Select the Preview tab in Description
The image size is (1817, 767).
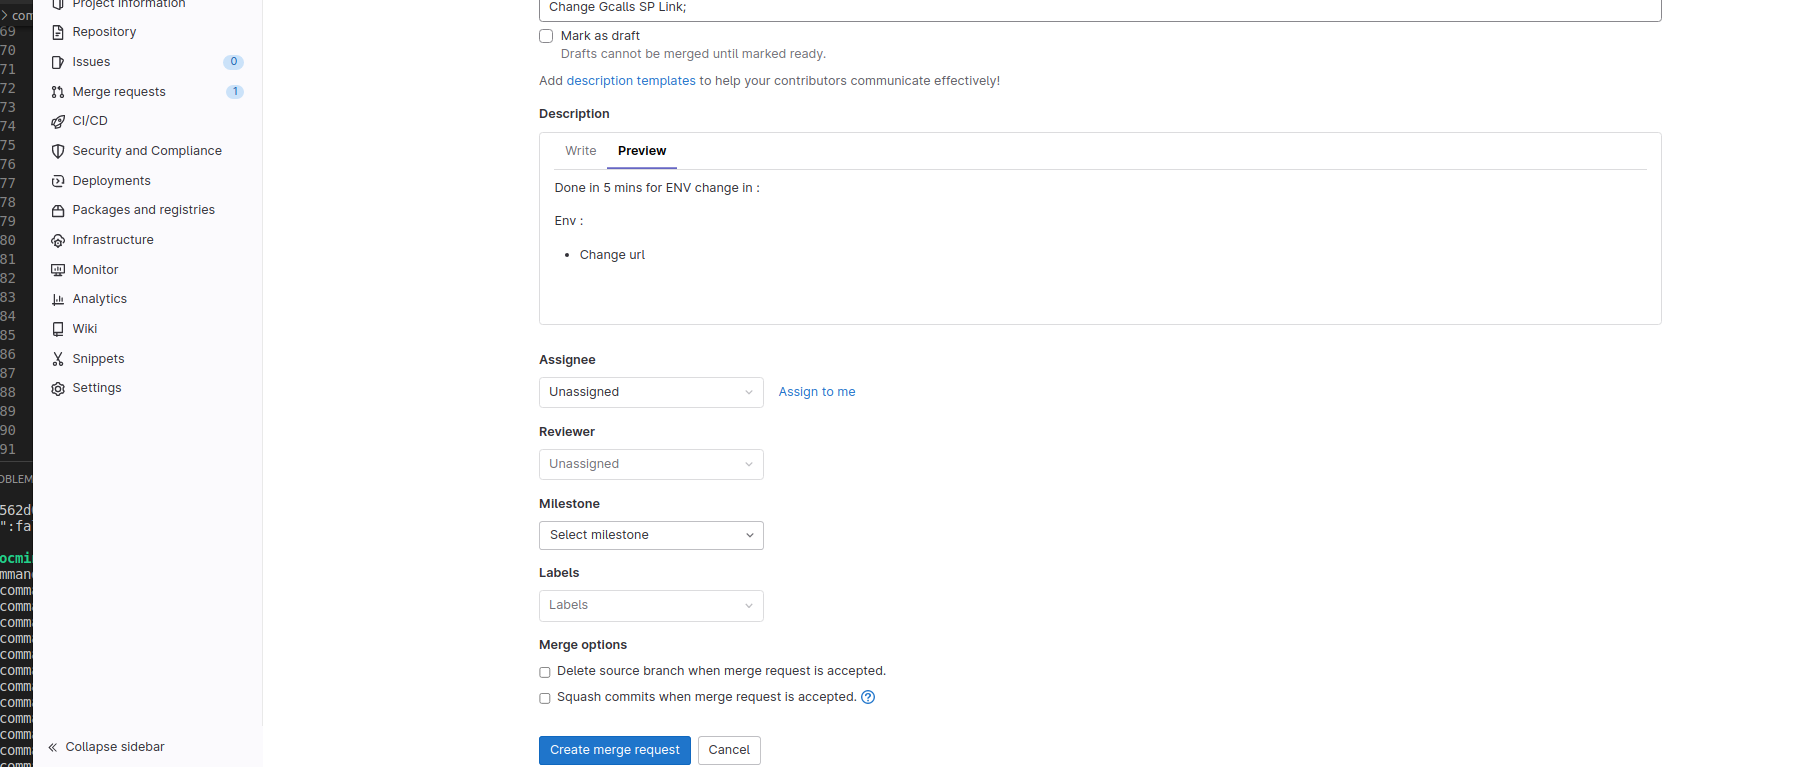(642, 151)
